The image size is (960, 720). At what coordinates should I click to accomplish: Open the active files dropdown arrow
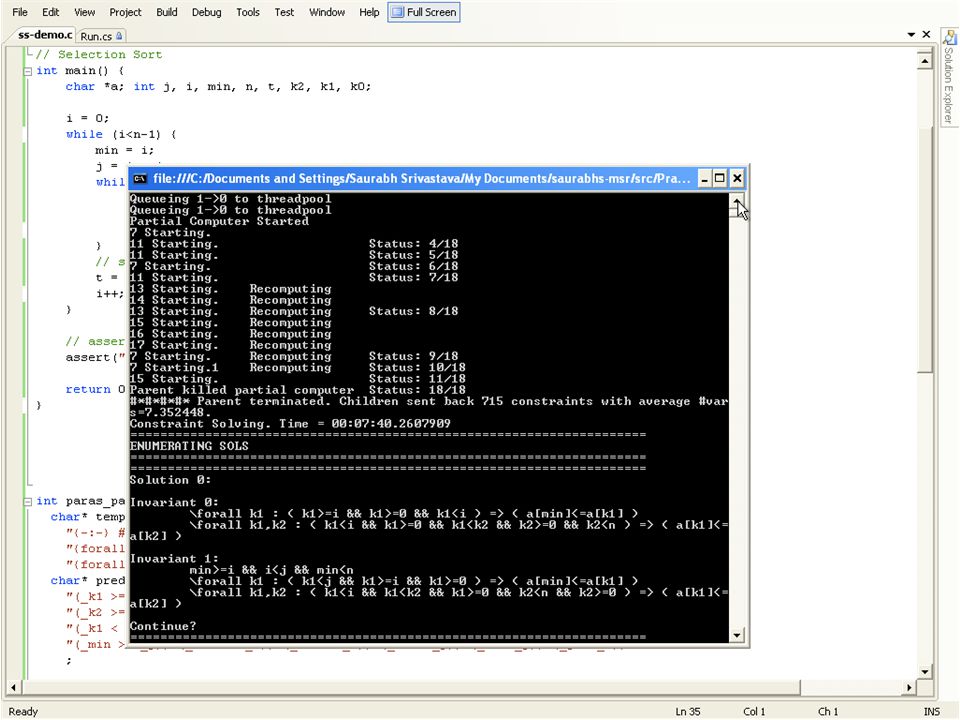pyautogui.click(x=911, y=35)
